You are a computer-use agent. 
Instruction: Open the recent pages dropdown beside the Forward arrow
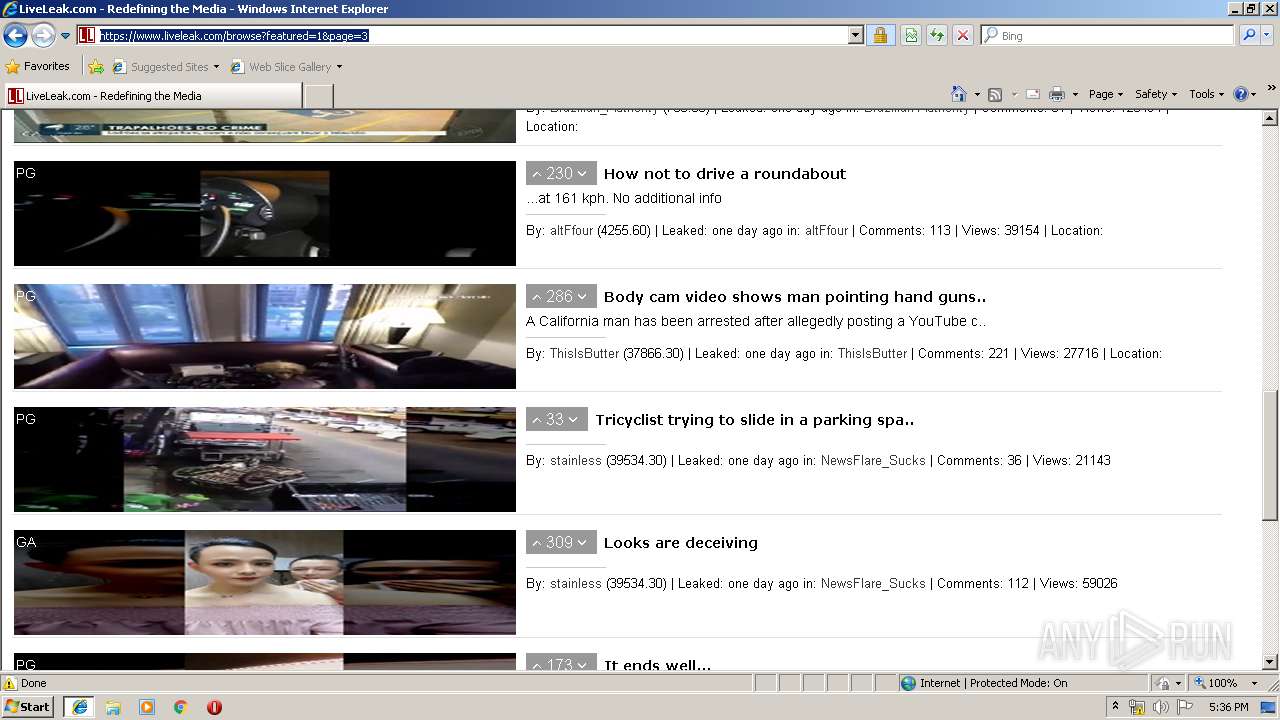66,36
